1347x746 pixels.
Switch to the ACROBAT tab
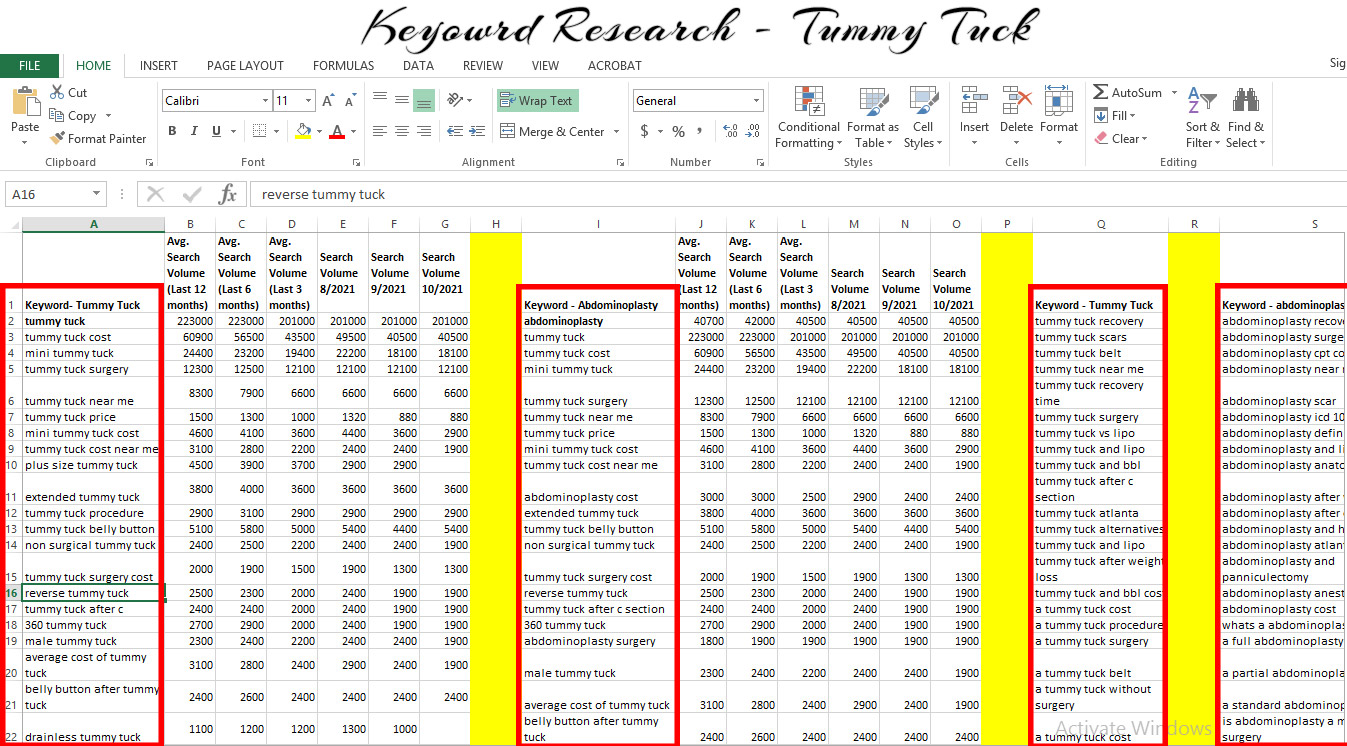click(x=615, y=66)
